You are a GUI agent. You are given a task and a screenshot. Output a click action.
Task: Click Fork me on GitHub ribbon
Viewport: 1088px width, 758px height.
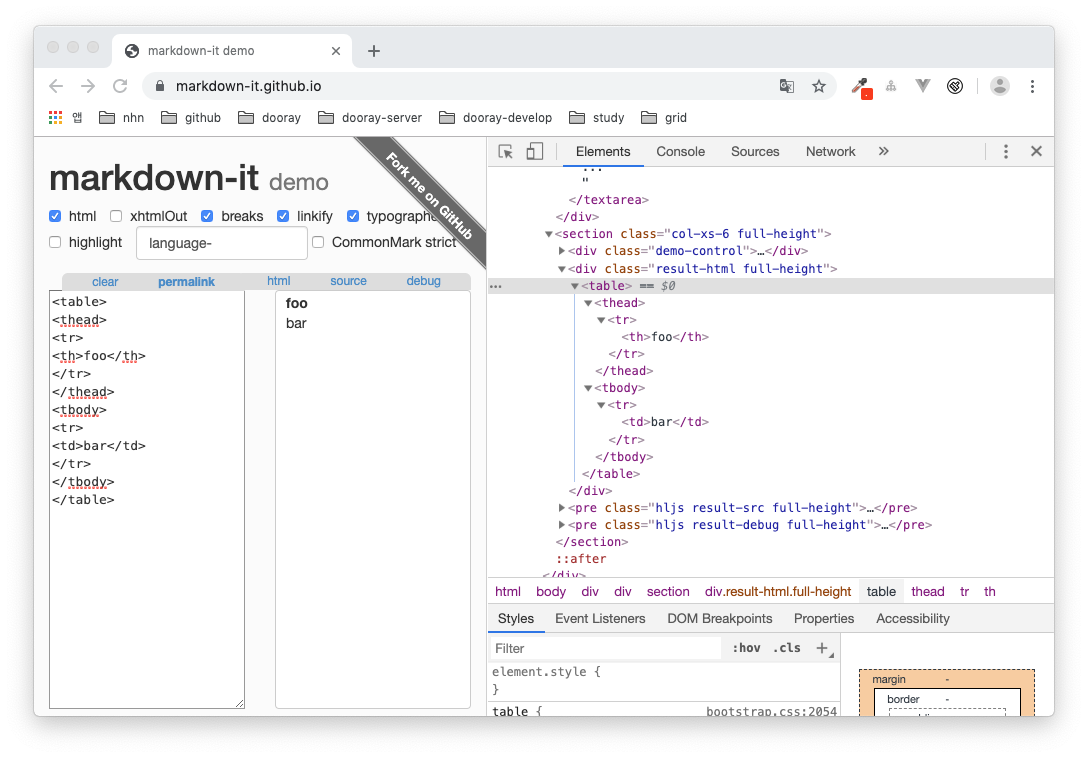pos(429,196)
